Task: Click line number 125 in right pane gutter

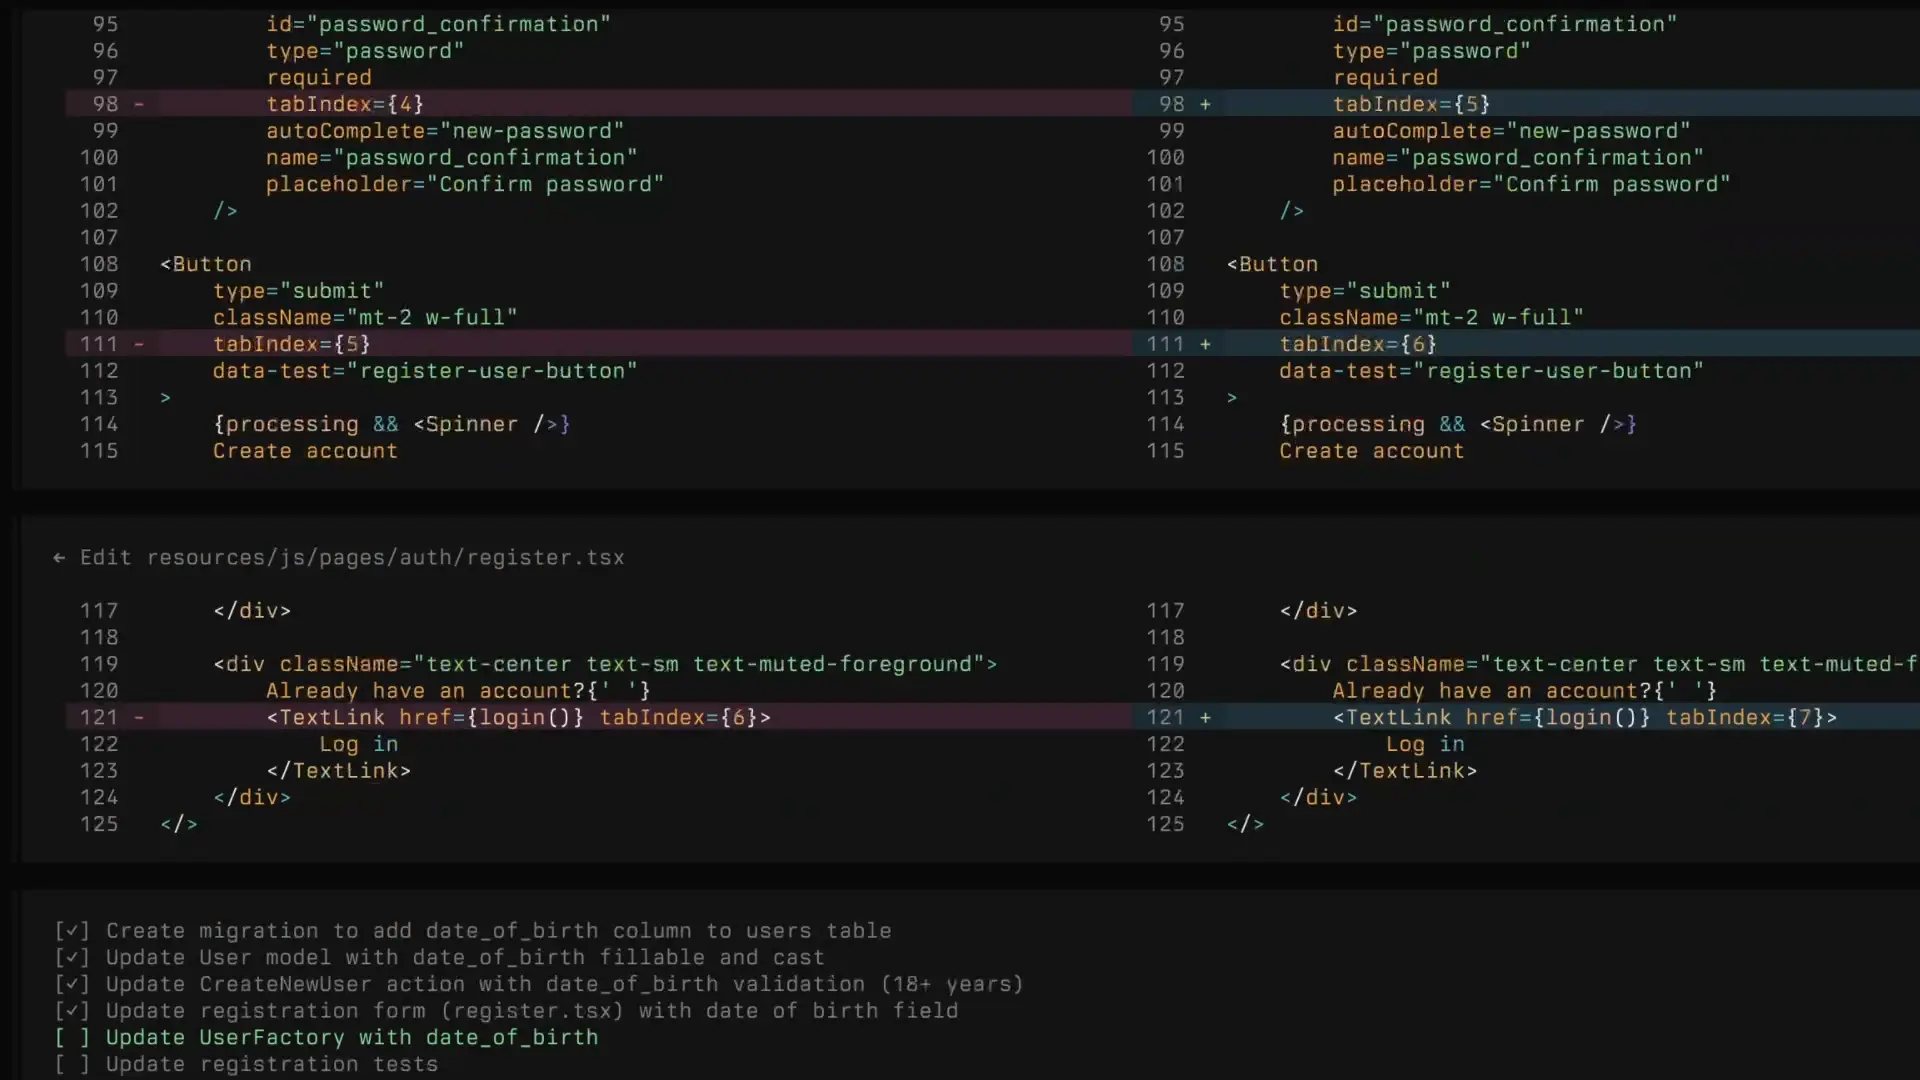Action: [x=1165, y=824]
